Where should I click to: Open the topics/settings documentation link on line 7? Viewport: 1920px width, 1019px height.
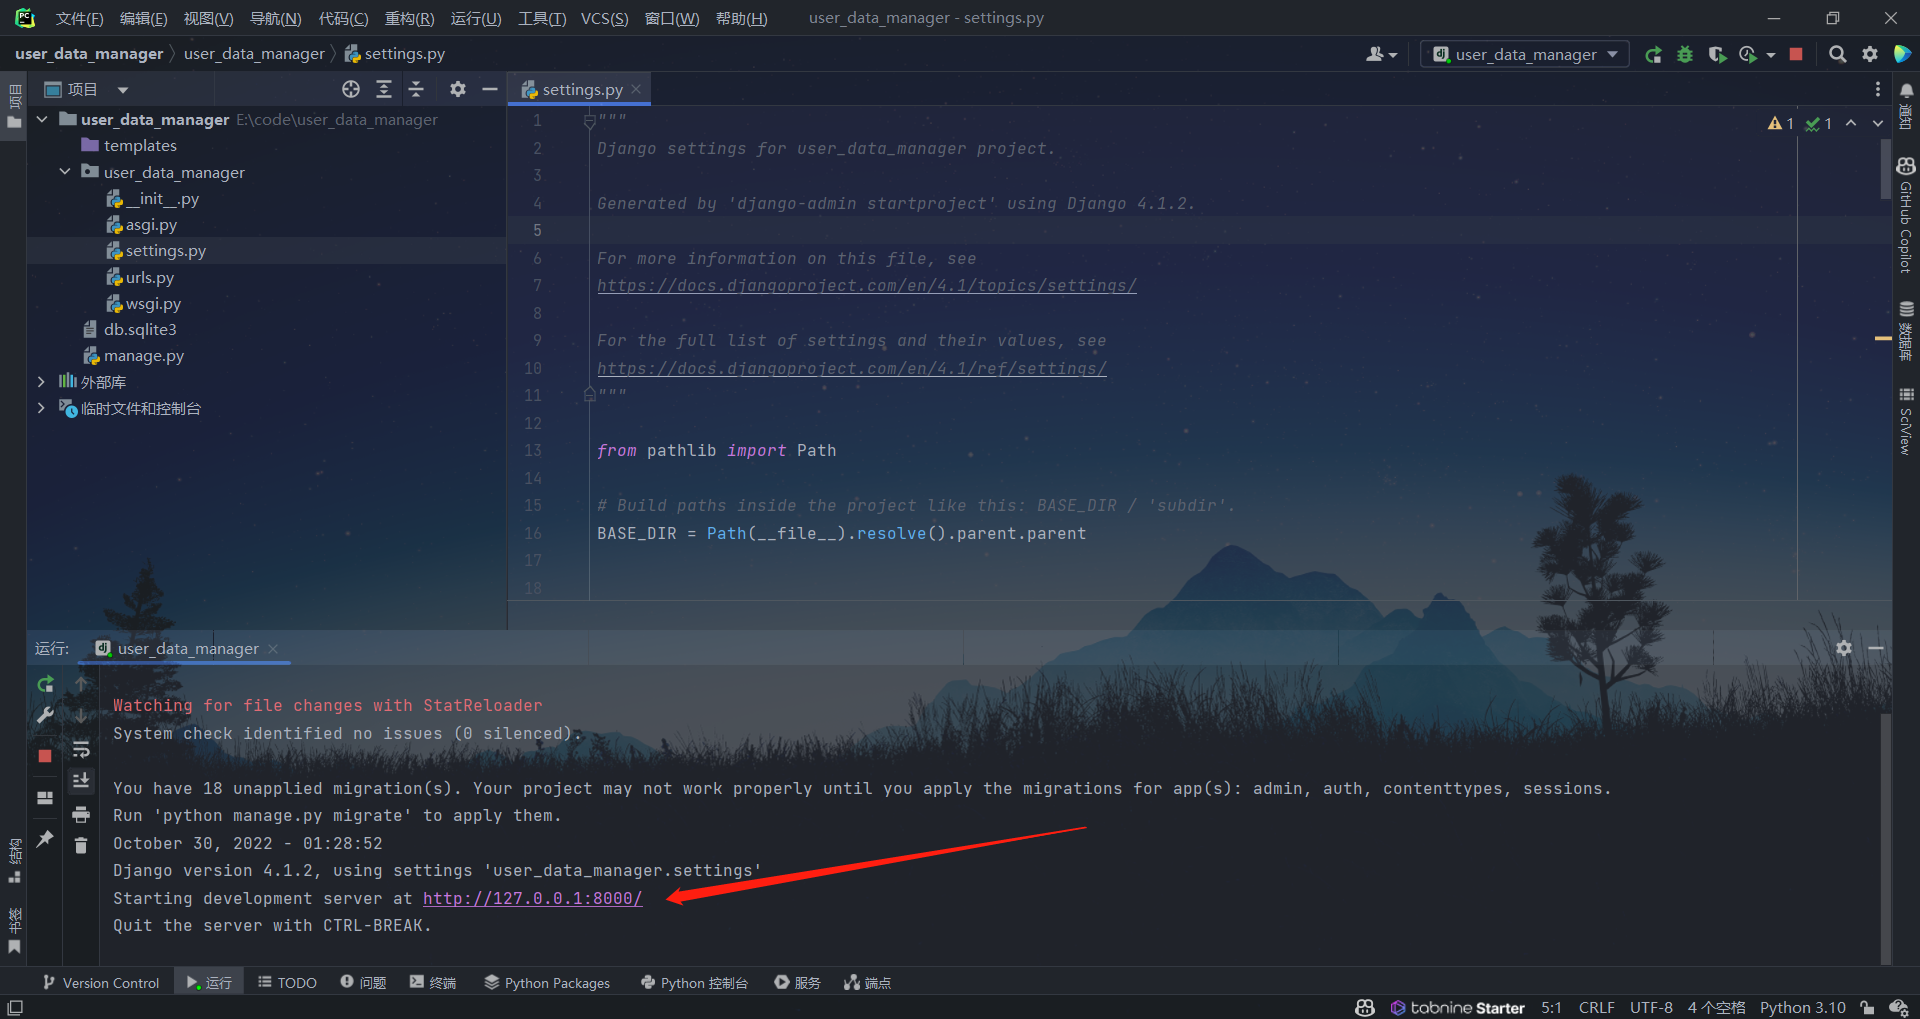867,286
